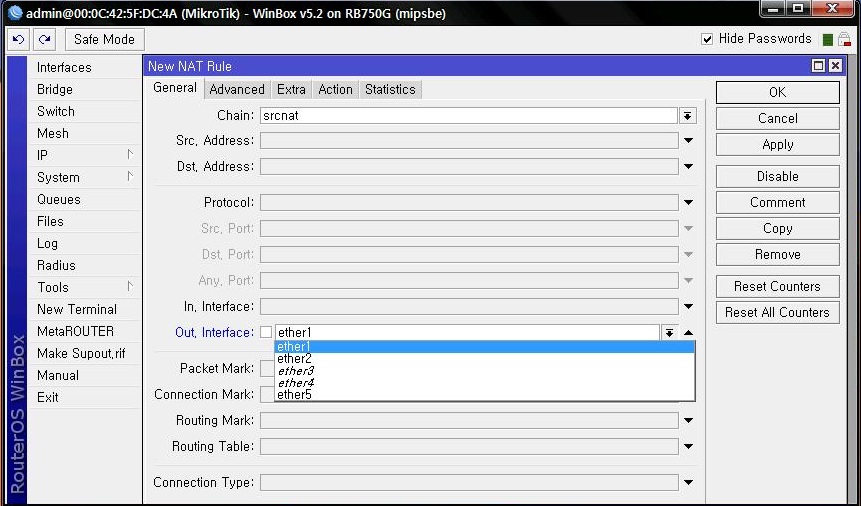The width and height of the screenshot is (861, 506).
Task: Click the Copy button
Action: click(778, 229)
